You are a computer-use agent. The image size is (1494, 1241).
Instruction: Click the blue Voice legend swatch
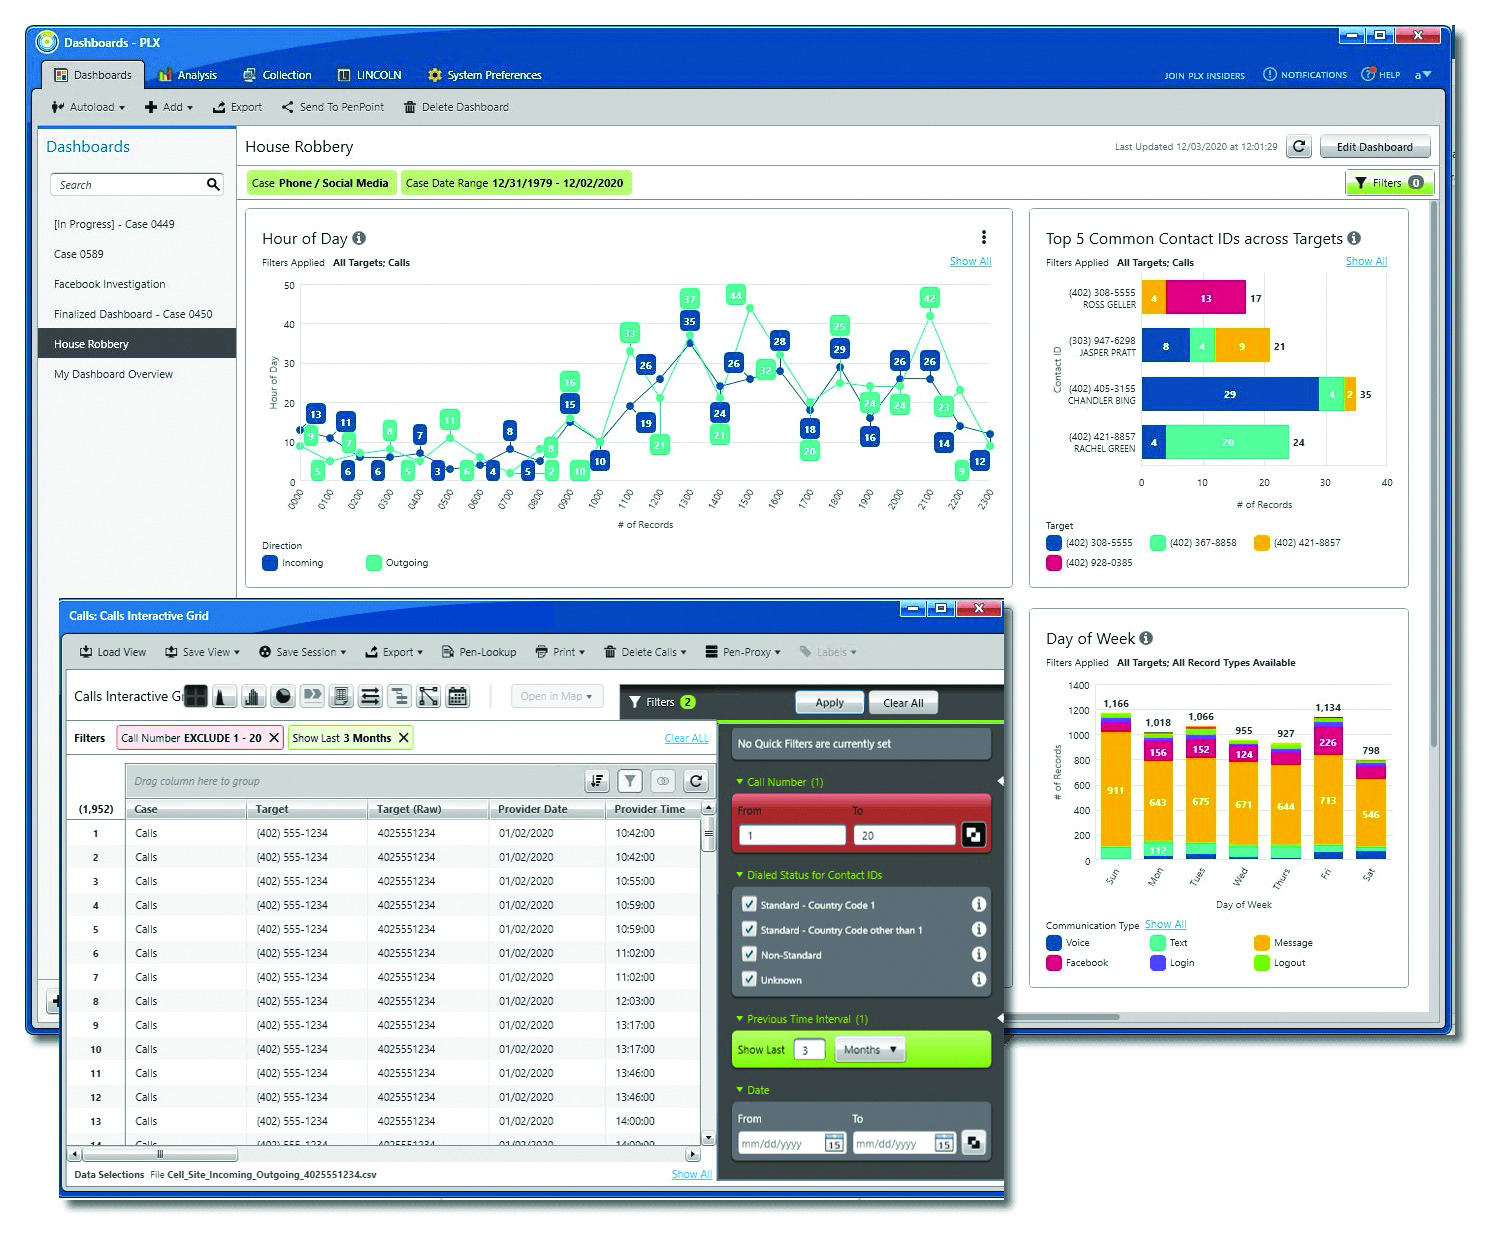pyautogui.click(x=1053, y=942)
